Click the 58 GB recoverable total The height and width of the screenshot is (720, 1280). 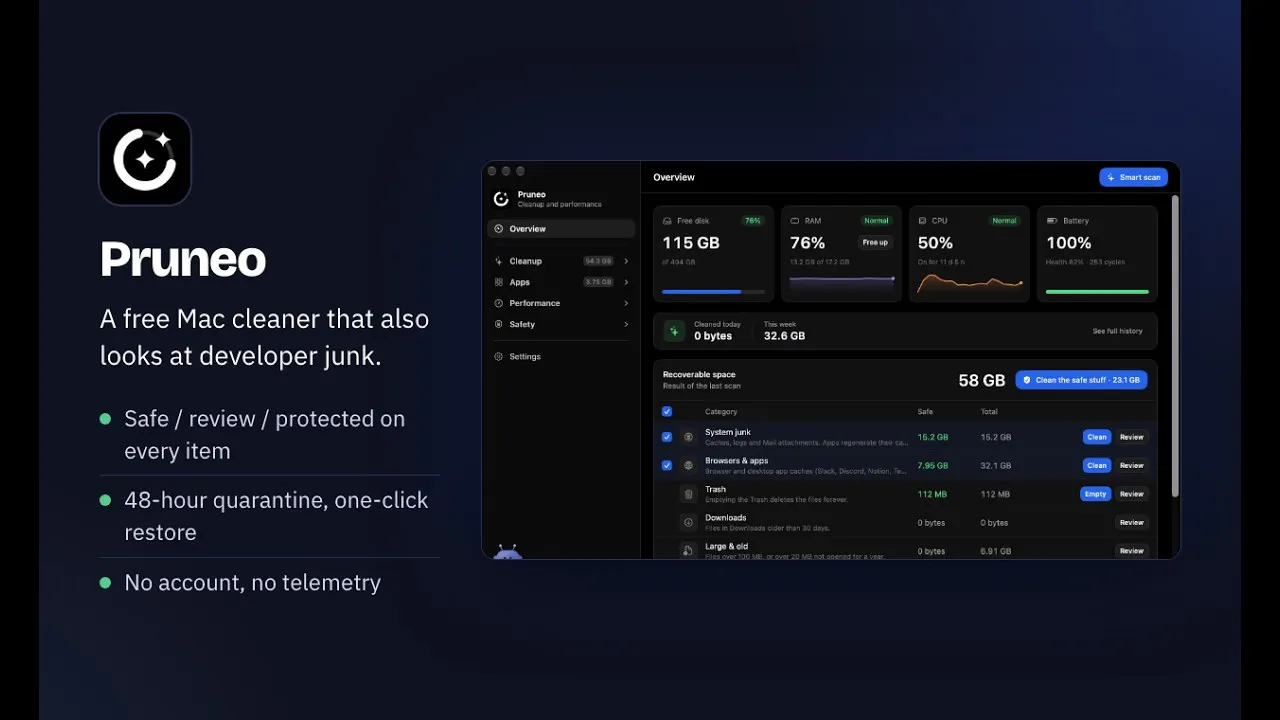coord(982,381)
